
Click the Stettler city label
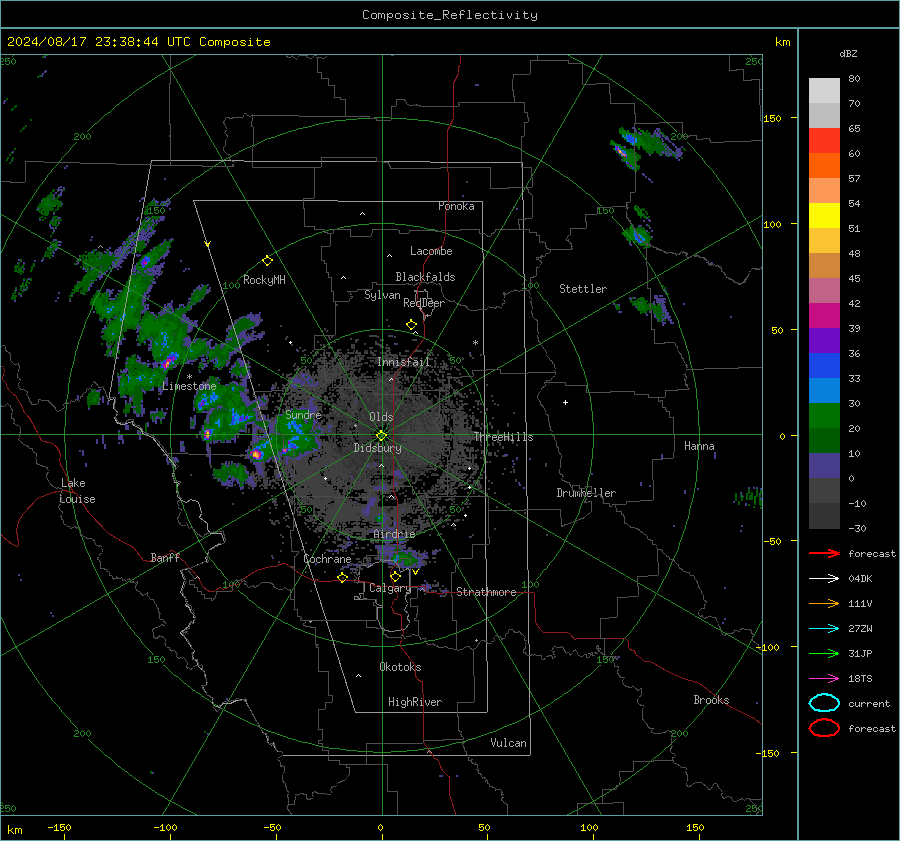click(583, 289)
